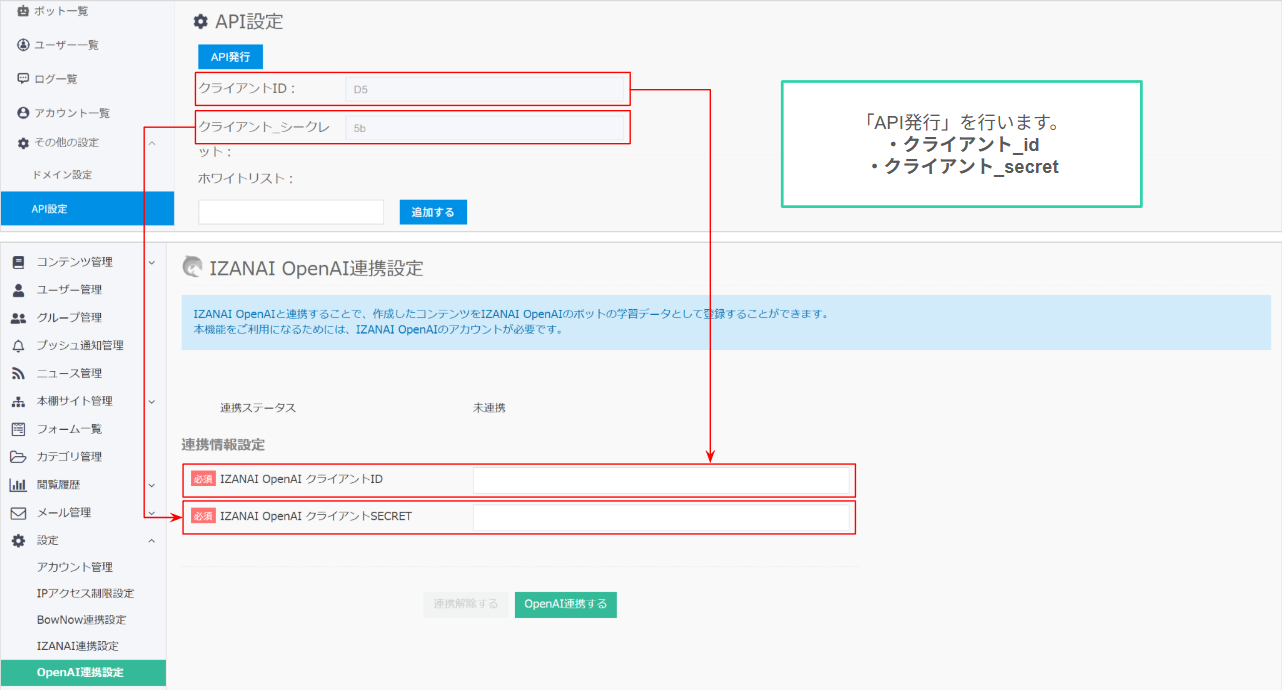Viewport: 1282px width, 690px height.
Task: Click the bar chart icon for 閲覧履歴
Action: tap(18, 485)
